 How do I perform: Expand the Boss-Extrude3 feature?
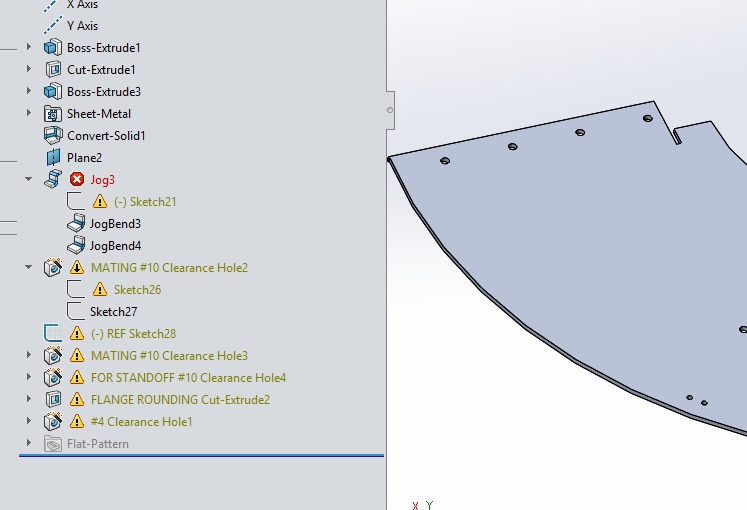click(x=29, y=90)
